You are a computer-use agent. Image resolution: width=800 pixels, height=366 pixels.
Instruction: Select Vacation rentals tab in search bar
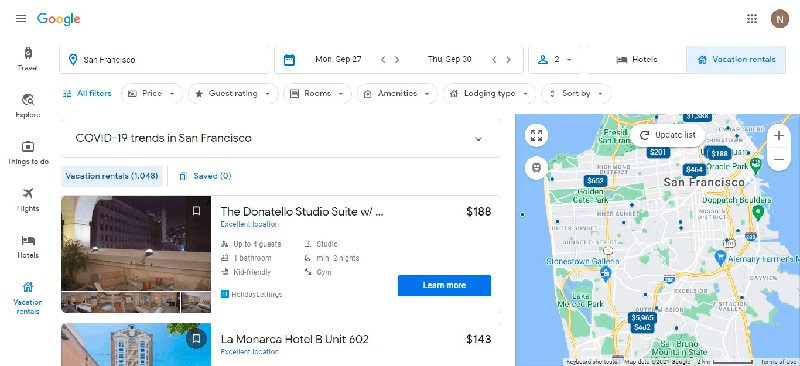tap(736, 60)
